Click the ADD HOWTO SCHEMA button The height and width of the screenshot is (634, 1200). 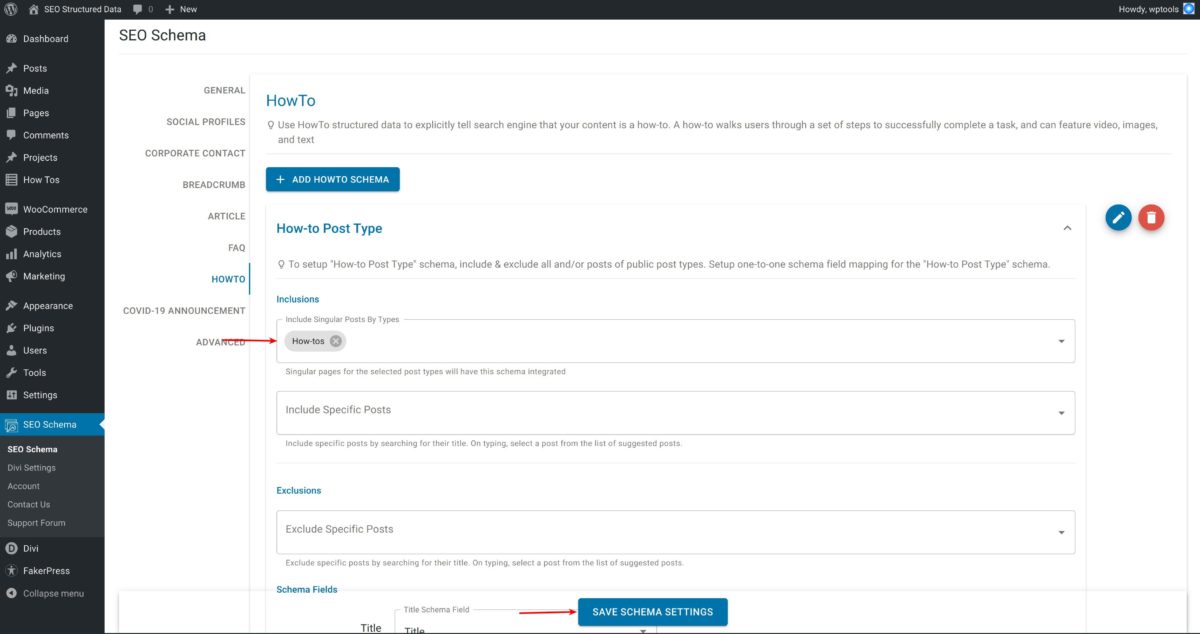tap(333, 179)
